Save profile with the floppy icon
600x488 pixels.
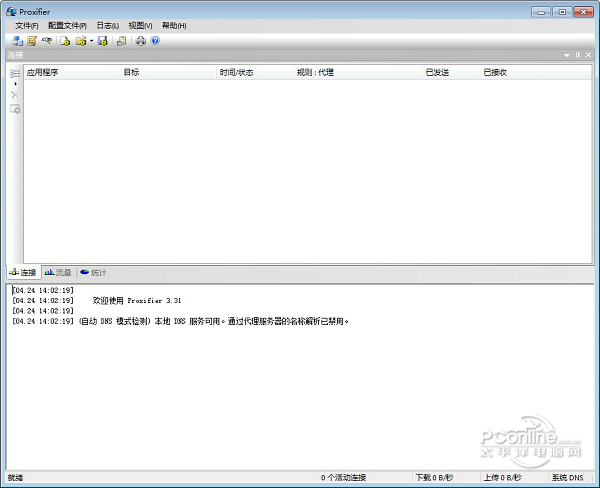[103, 41]
